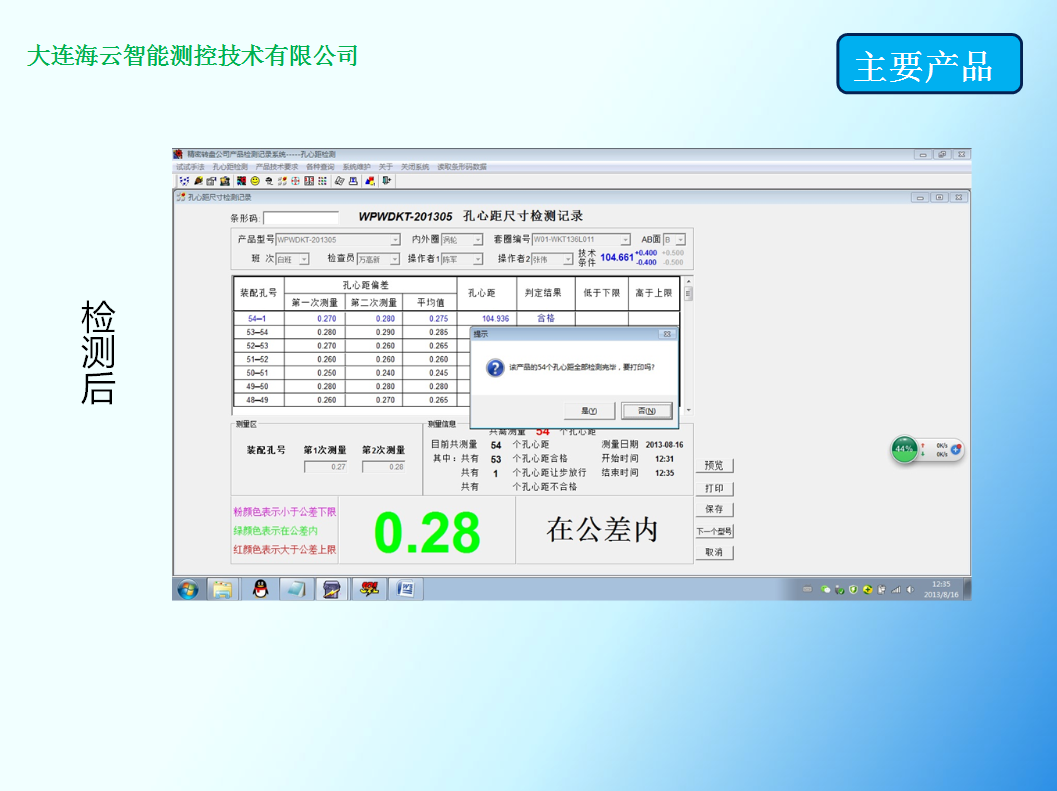The width and height of the screenshot is (1057, 791).
Task: Confirm printing with the 是(Y) button
Action: [588, 411]
